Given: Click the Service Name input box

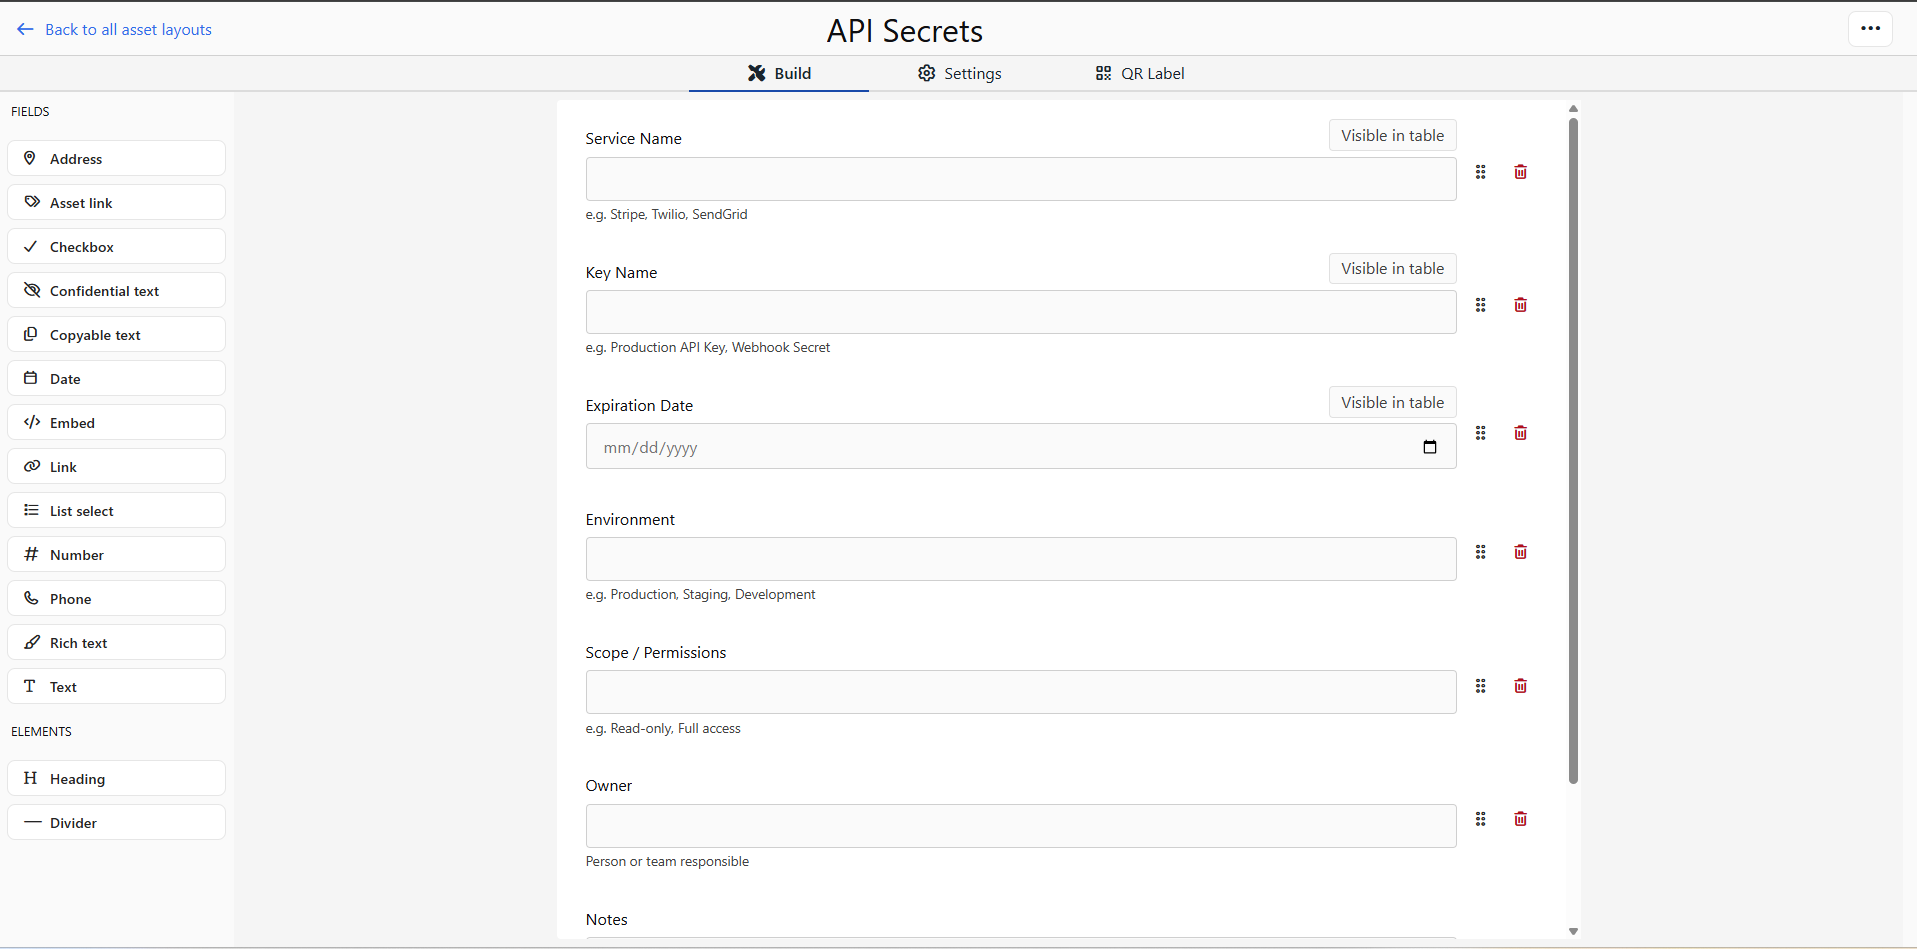Looking at the screenshot, I should pyautogui.click(x=1021, y=179).
